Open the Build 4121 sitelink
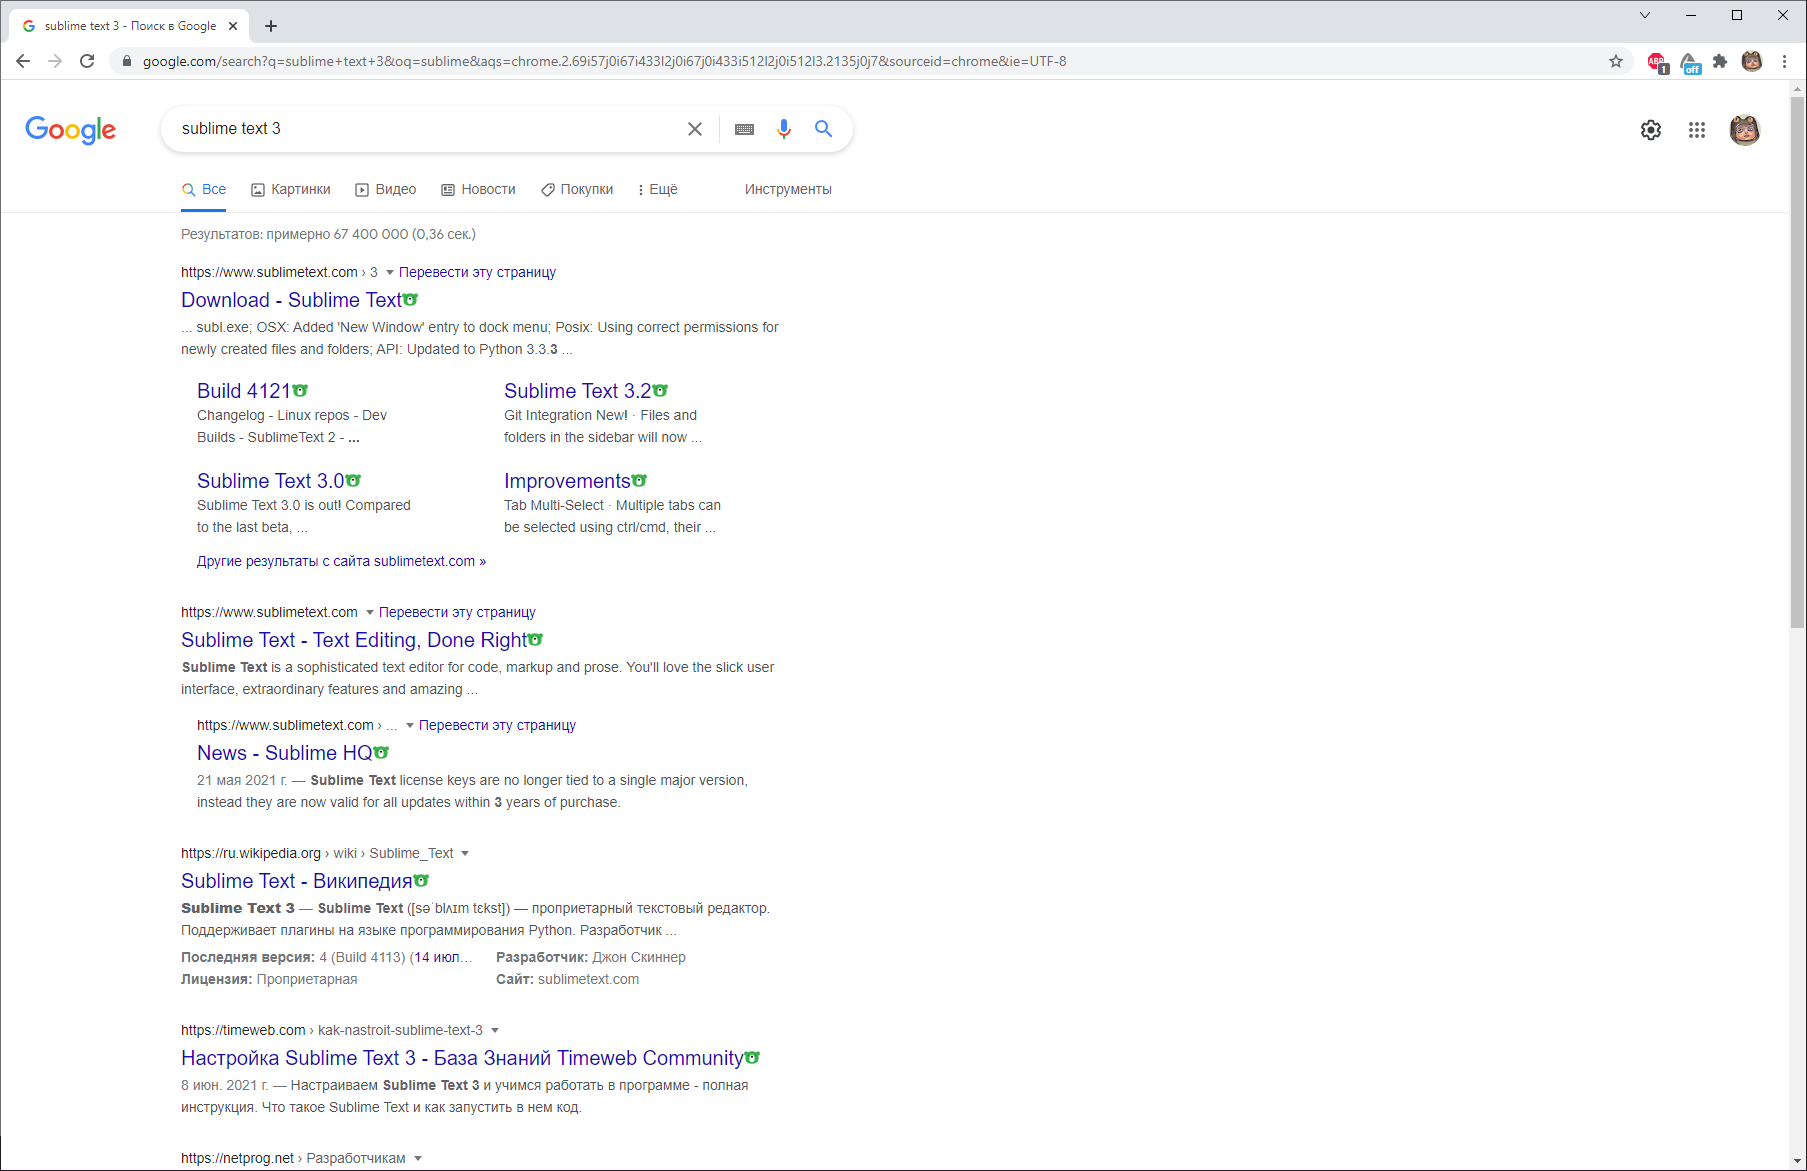 244,391
